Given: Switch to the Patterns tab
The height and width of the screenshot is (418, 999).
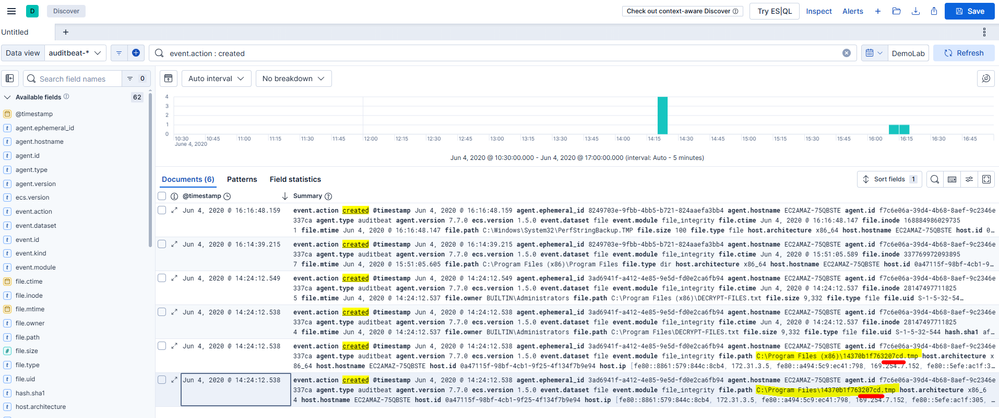Looking at the screenshot, I should pos(242,180).
